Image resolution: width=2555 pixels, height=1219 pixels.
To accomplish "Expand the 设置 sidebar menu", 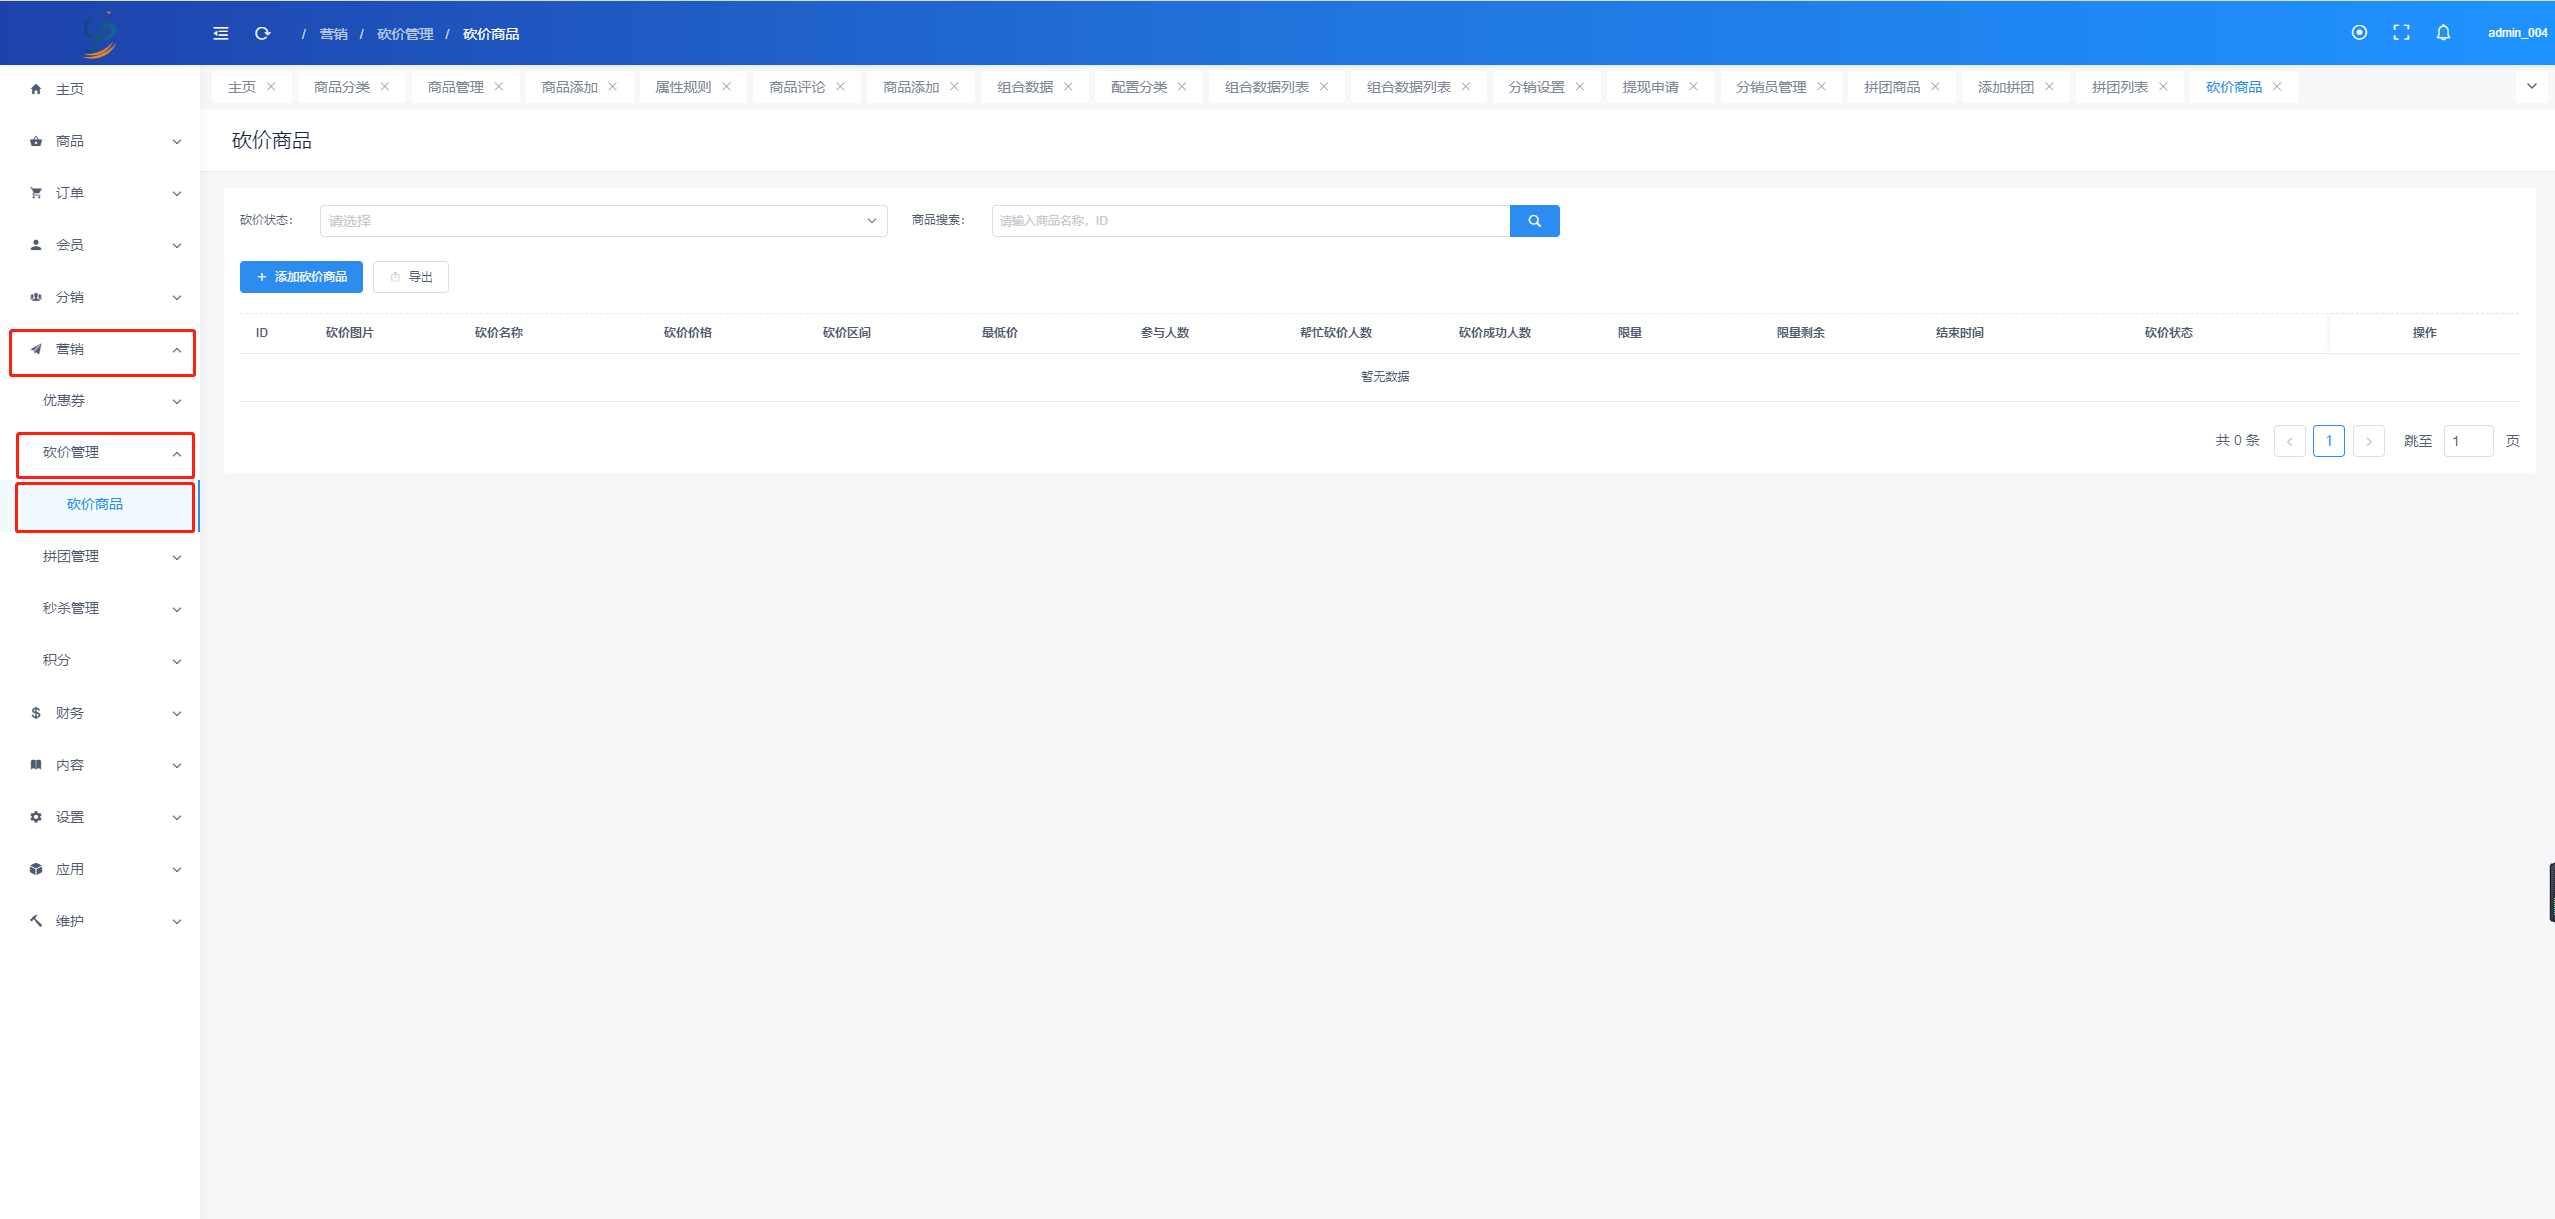I will pyautogui.click(x=100, y=817).
